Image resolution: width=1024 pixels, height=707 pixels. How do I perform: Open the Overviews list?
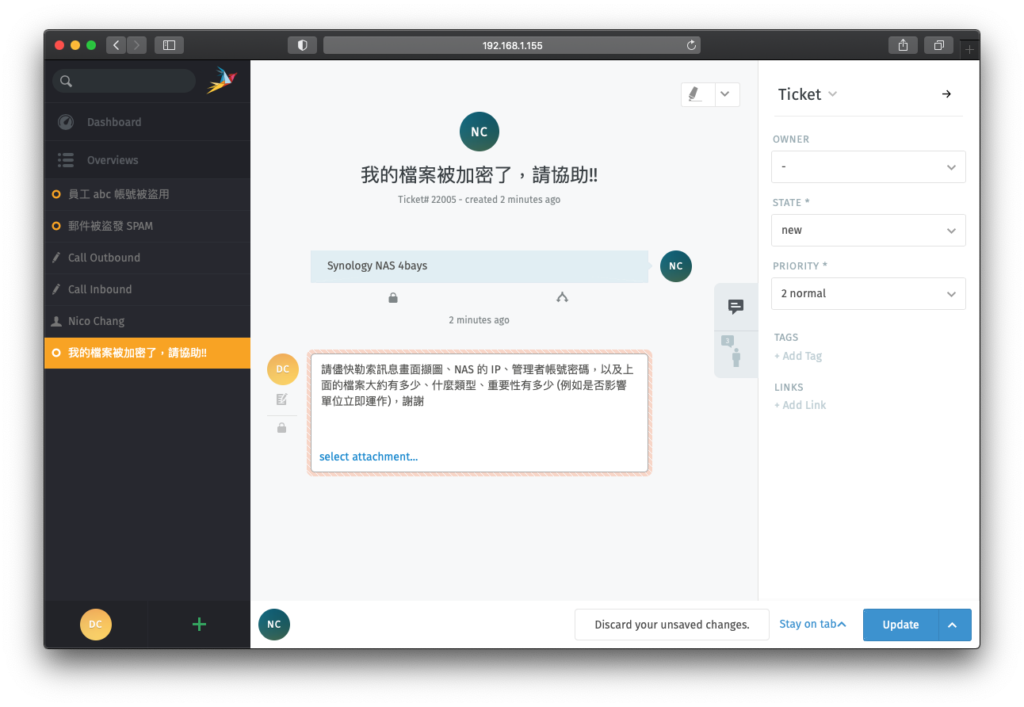pos(147,160)
